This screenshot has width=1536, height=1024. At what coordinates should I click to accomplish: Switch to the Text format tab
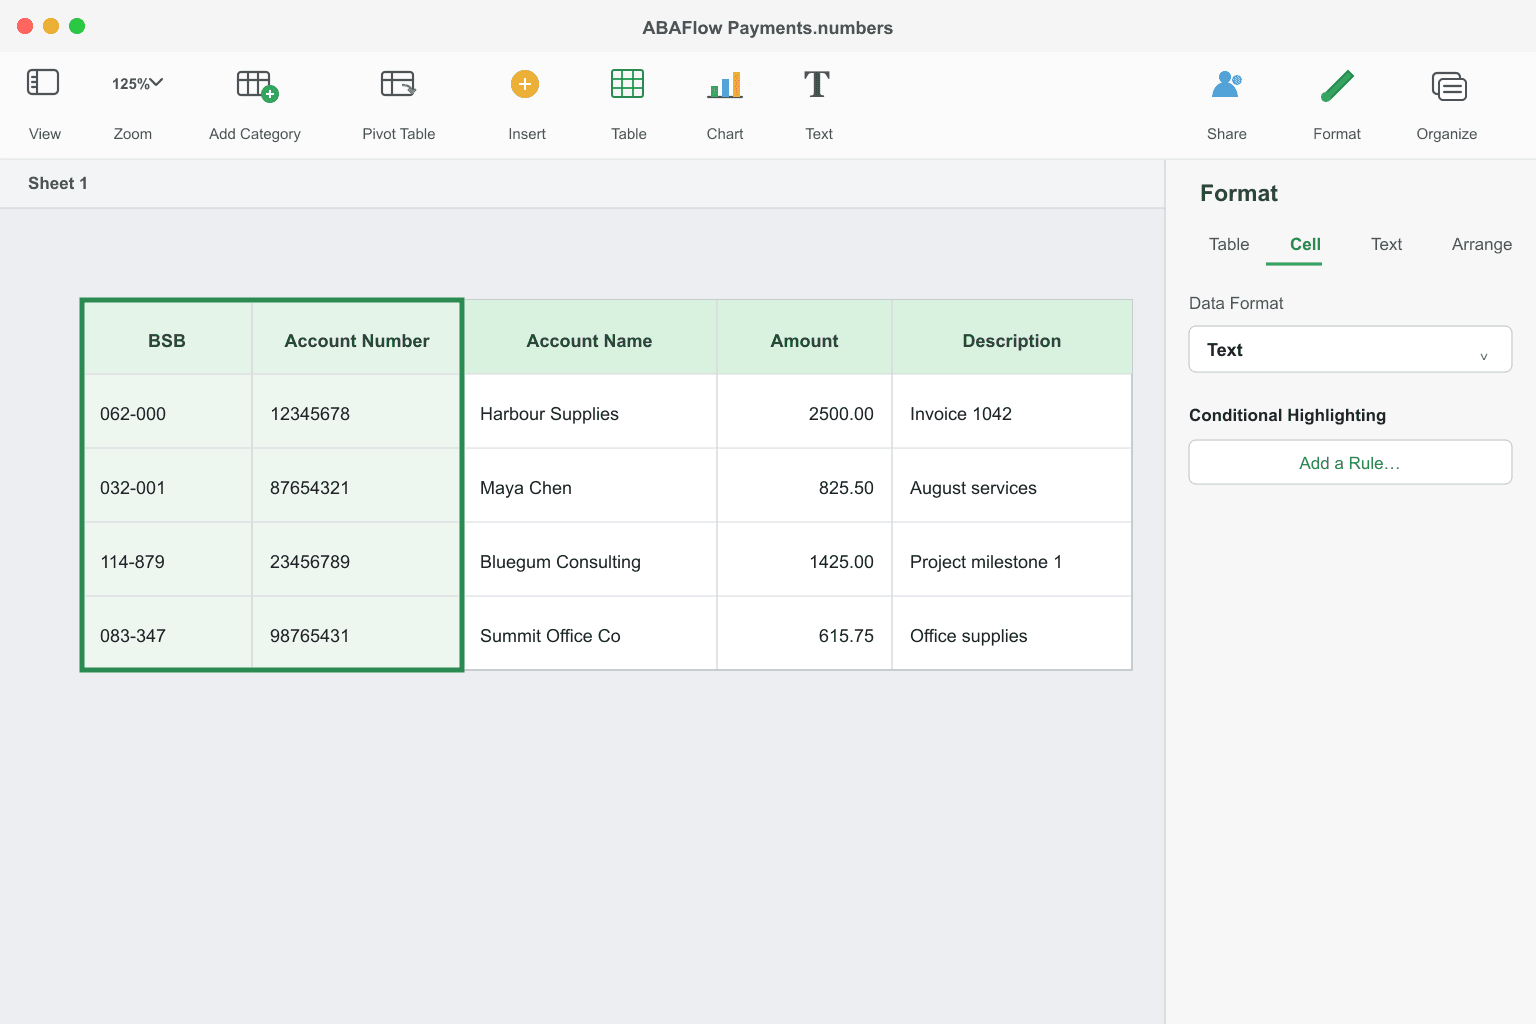click(1386, 244)
